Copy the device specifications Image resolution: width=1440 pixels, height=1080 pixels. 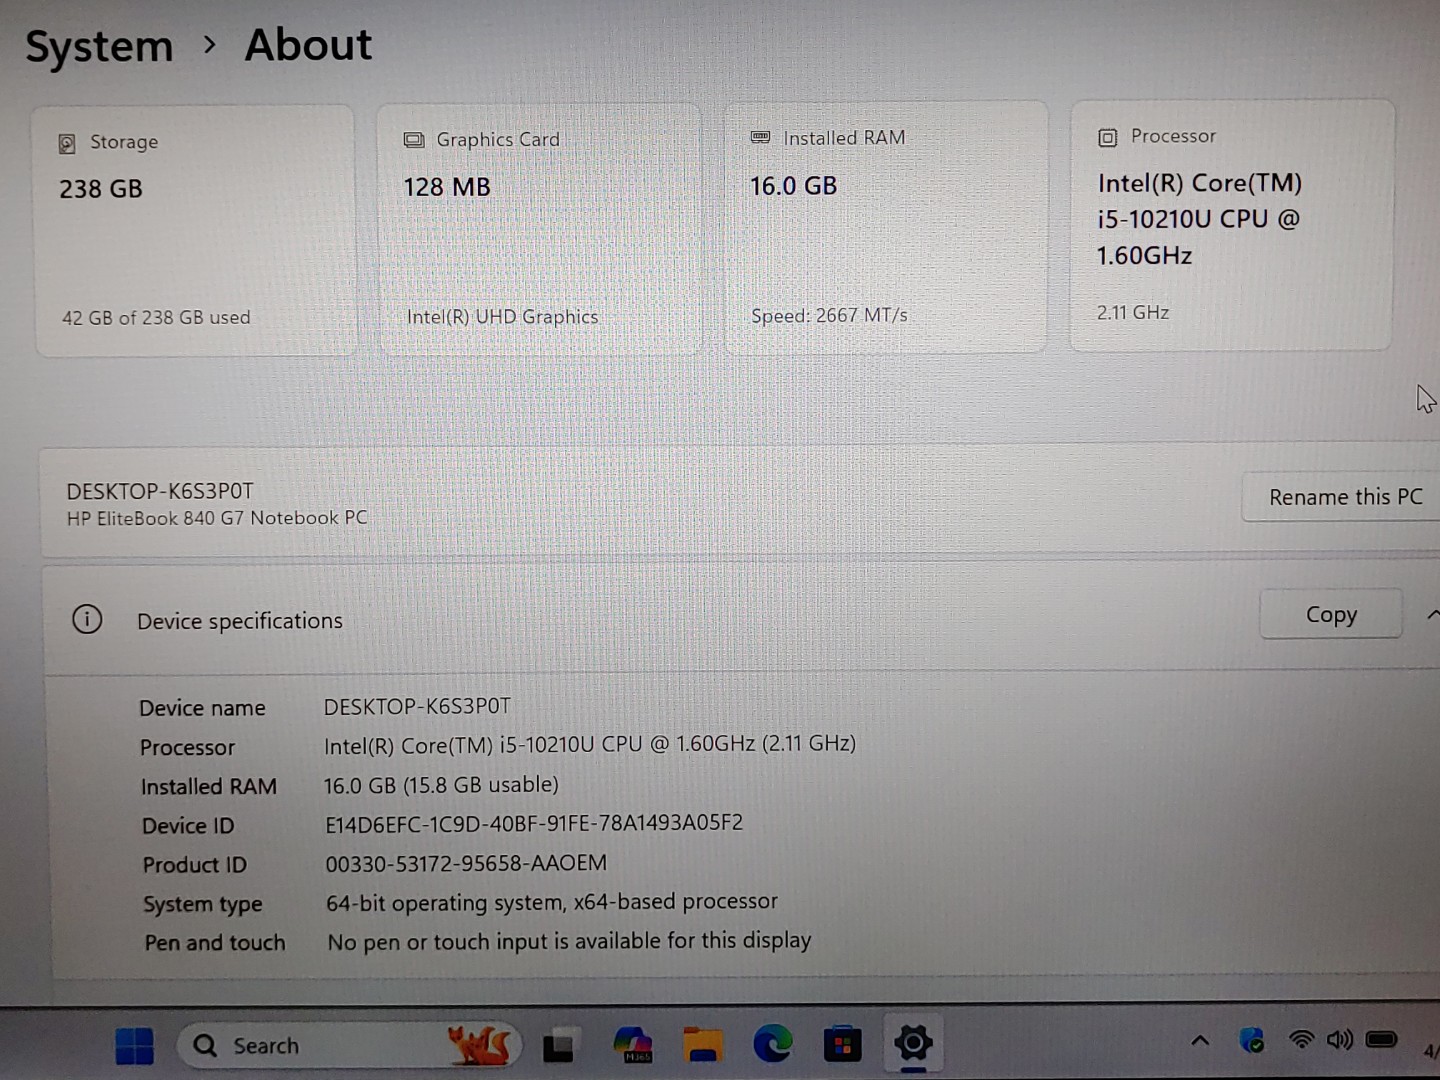[1330, 614]
